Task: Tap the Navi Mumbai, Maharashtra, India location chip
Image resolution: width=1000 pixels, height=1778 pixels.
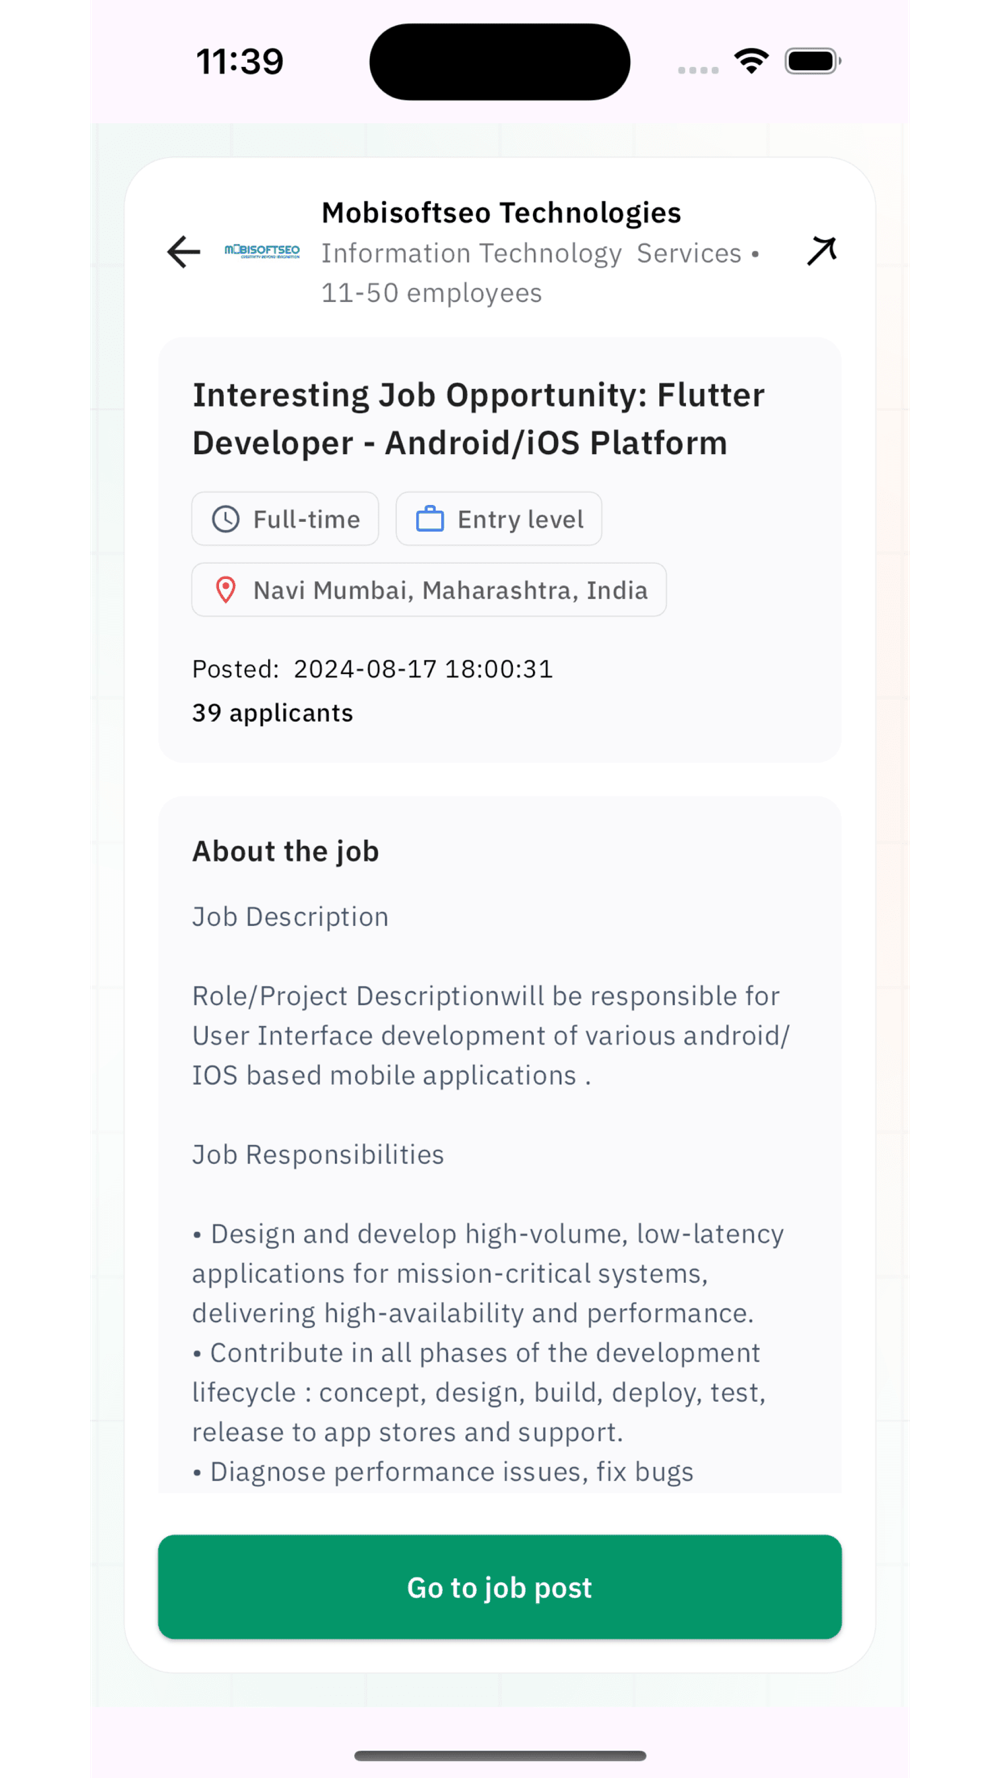Action: click(429, 590)
